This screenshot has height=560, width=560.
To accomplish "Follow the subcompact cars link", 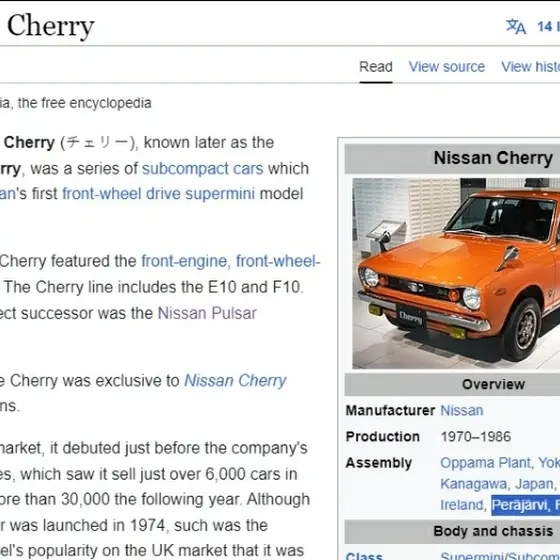I will click(202, 169).
